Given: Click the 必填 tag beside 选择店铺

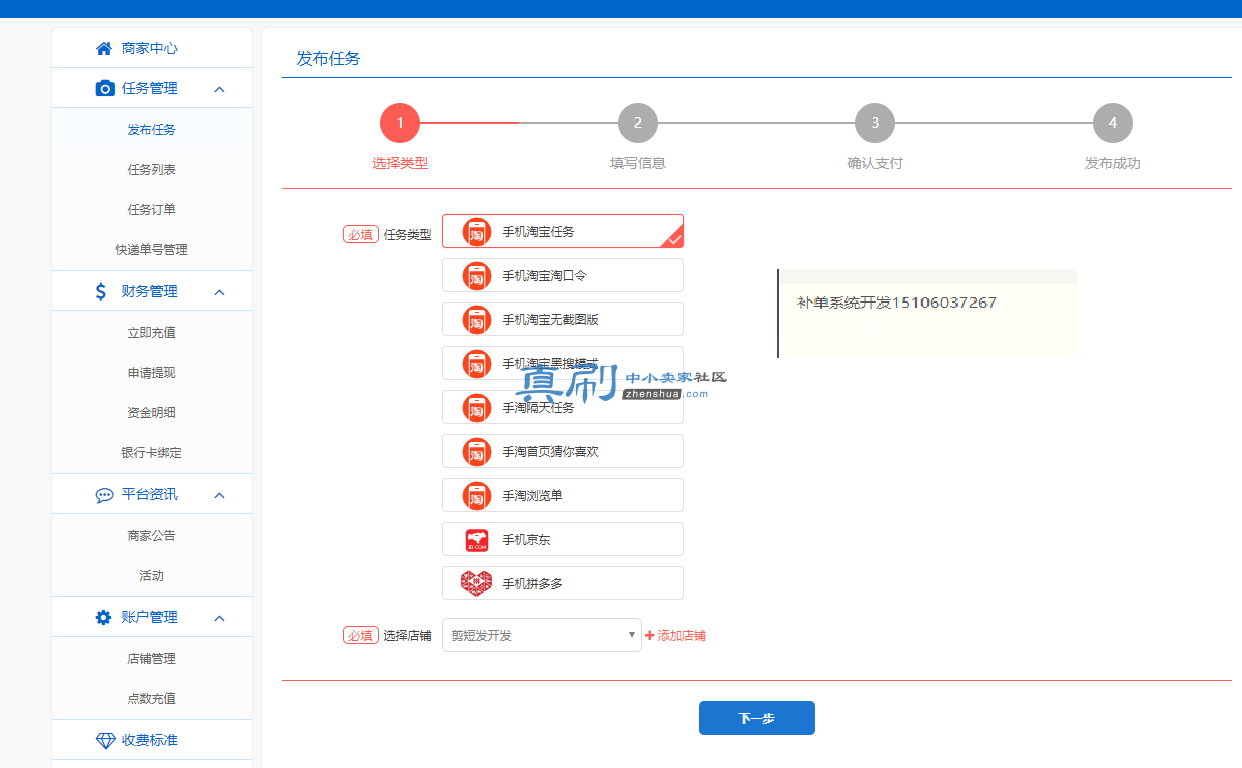Looking at the screenshot, I should pyautogui.click(x=361, y=635).
